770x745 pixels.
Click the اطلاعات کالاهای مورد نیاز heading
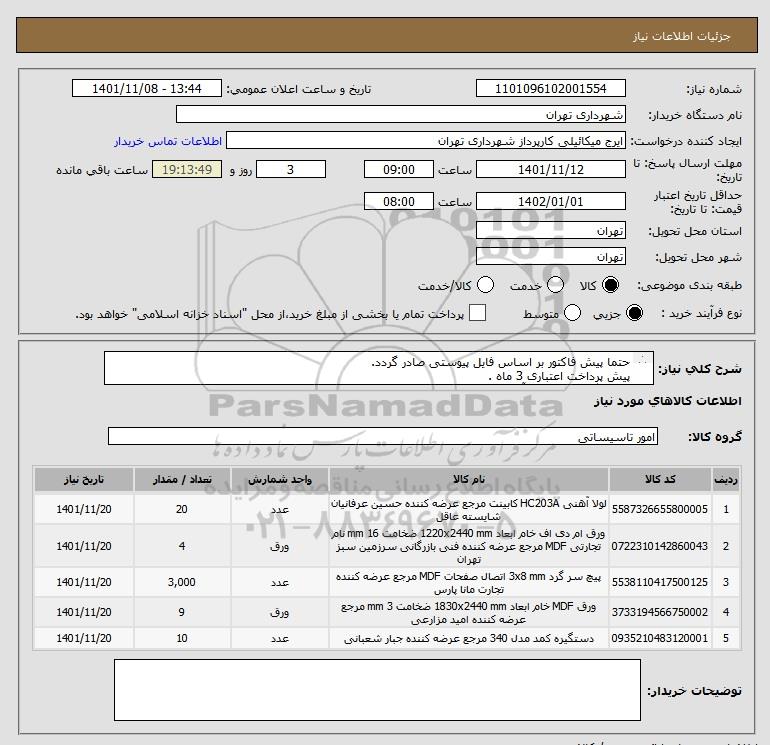pos(668,401)
